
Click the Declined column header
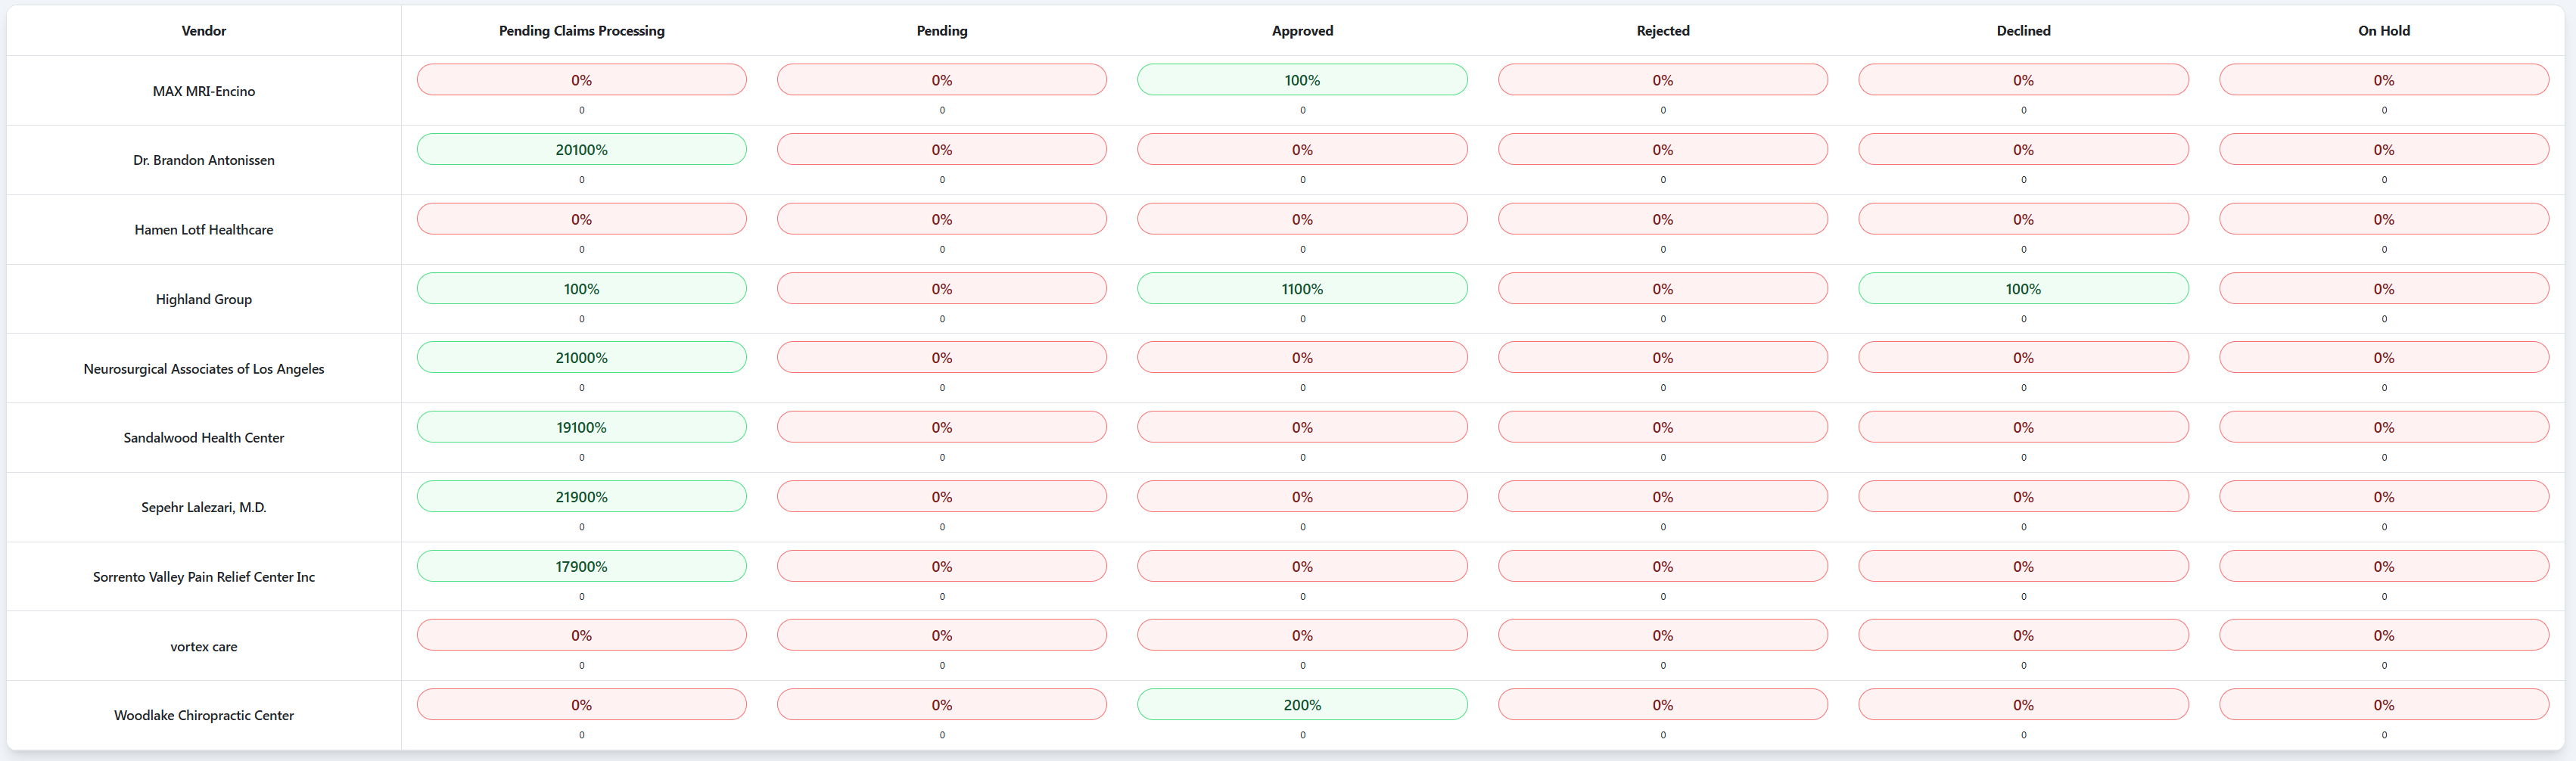click(x=2022, y=30)
